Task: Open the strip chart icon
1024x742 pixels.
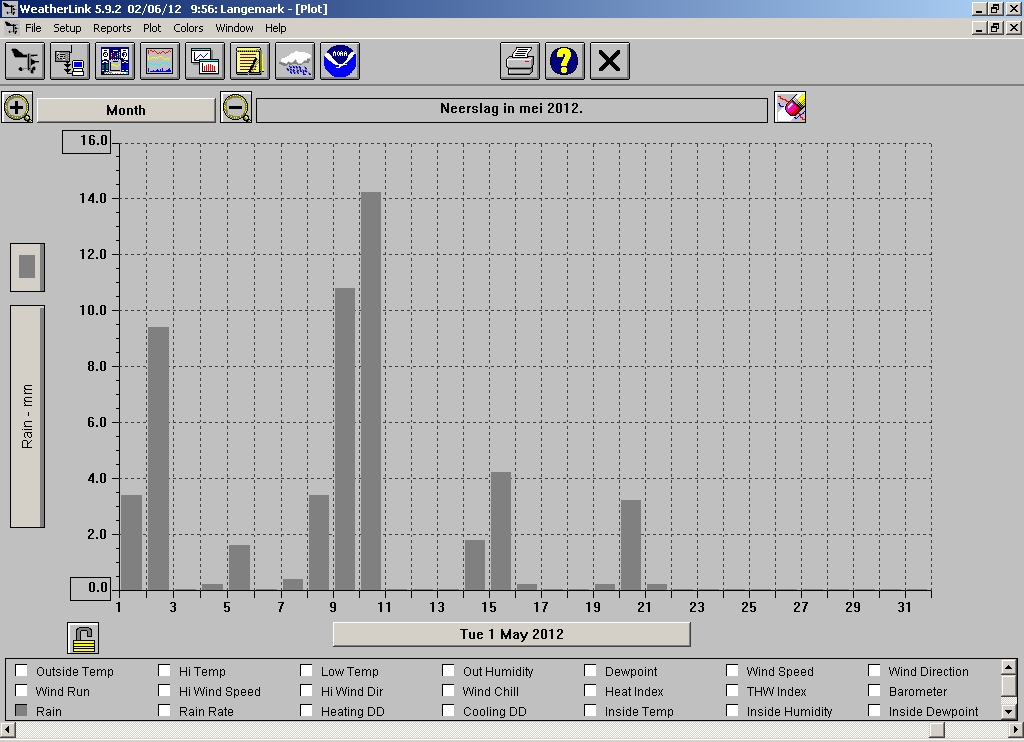Action: coord(160,61)
